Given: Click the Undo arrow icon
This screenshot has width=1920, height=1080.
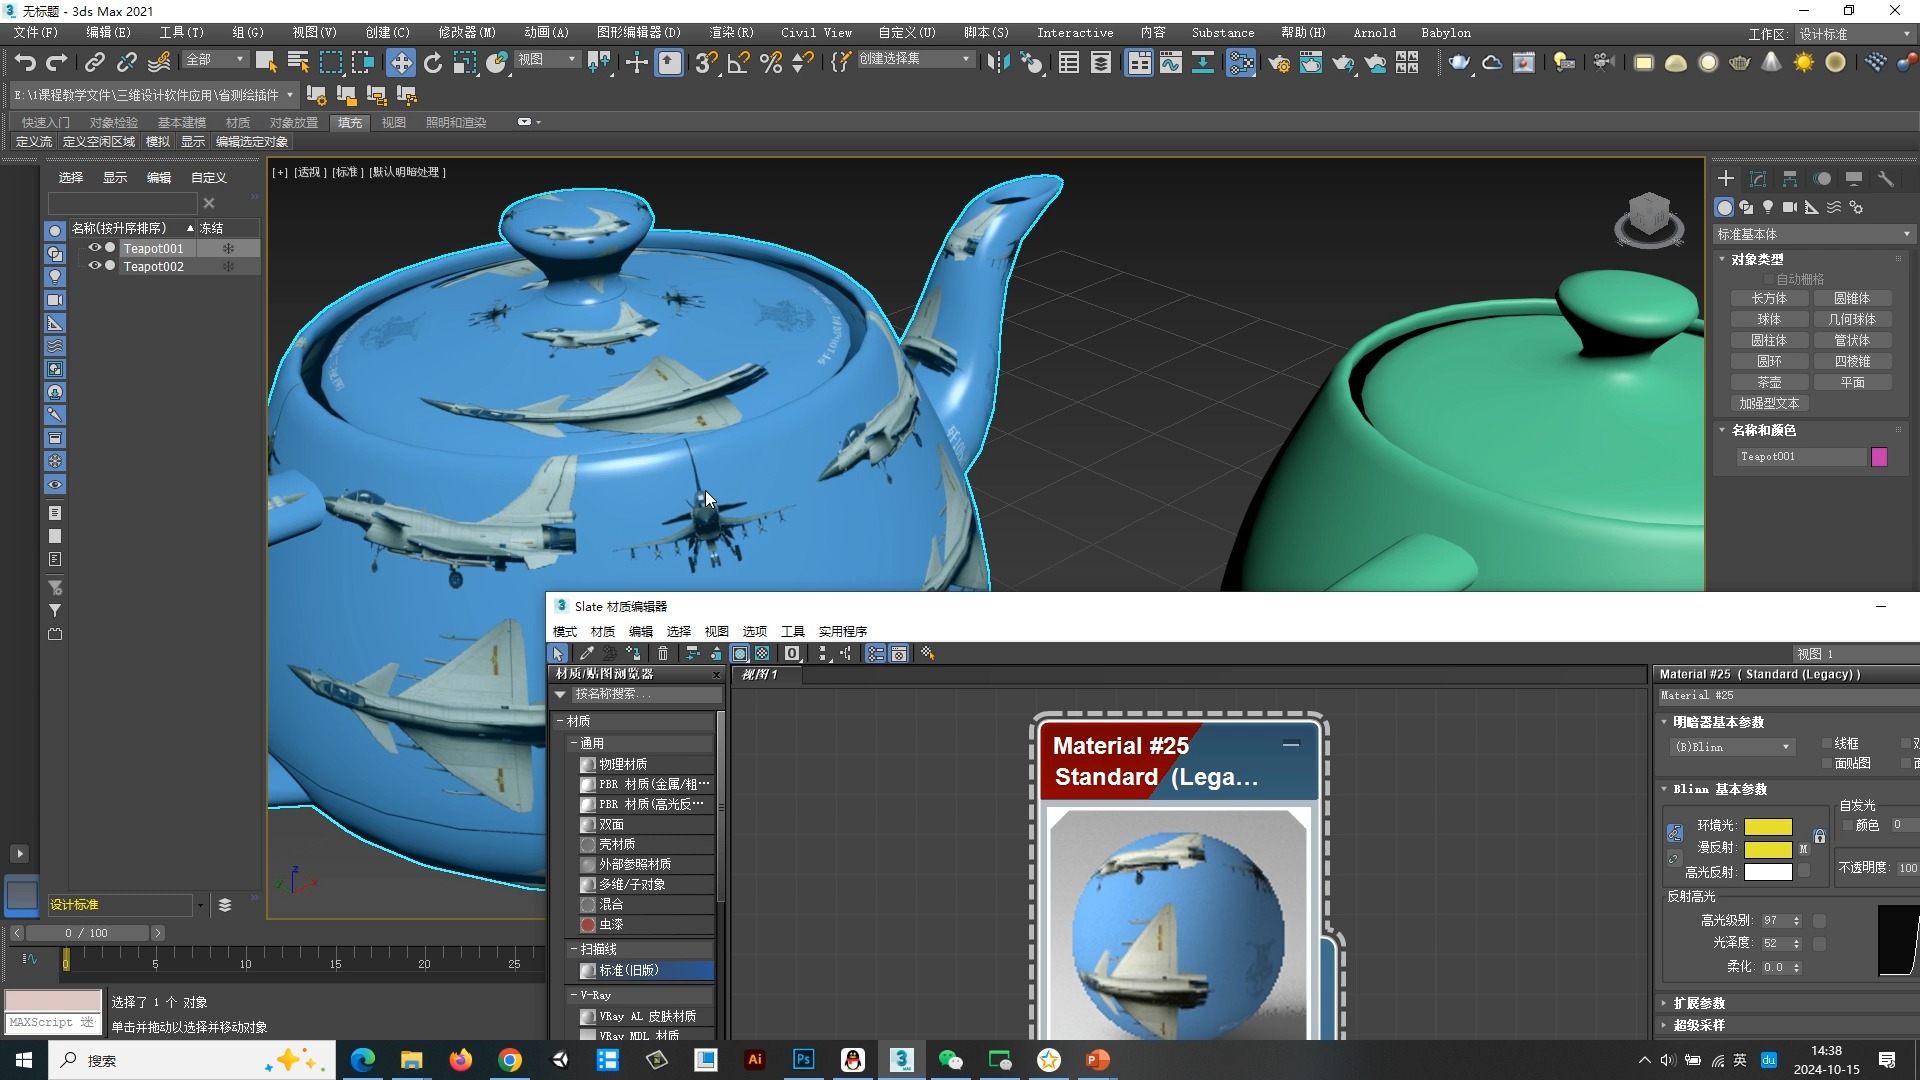Looking at the screenshot, I should [x=25, y=63].
